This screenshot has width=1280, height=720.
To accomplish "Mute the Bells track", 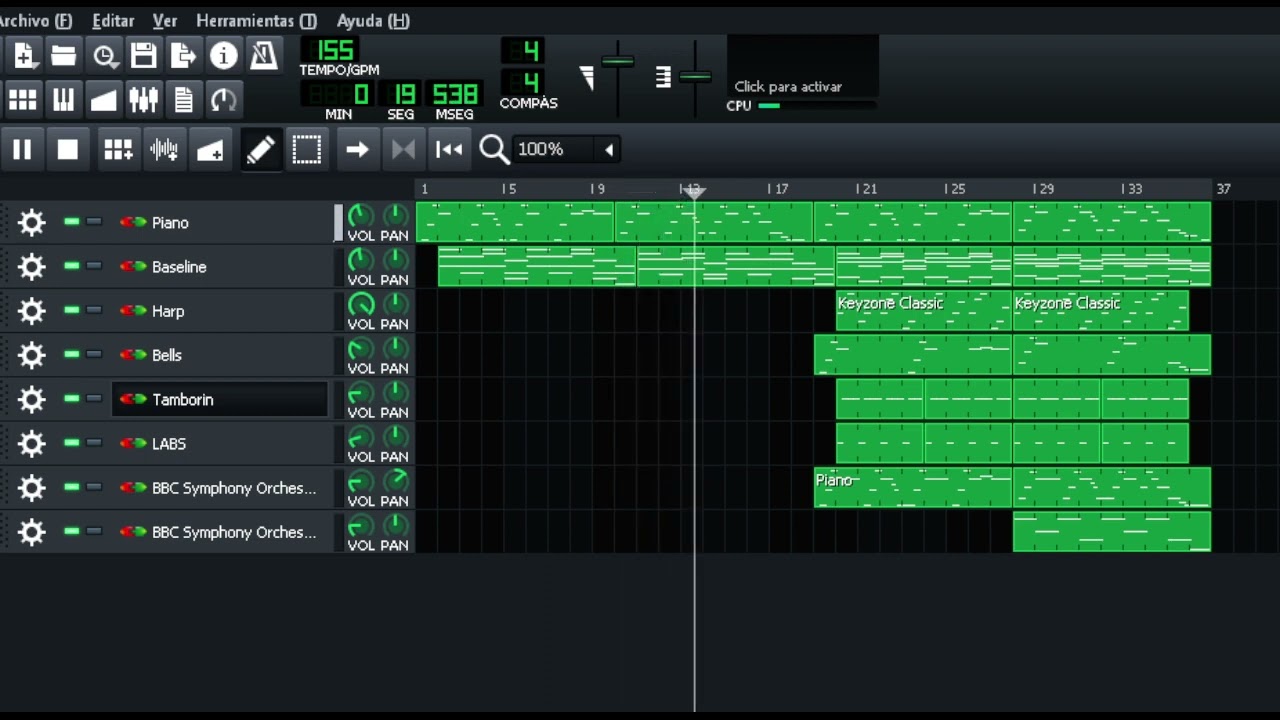I will 71,354.
